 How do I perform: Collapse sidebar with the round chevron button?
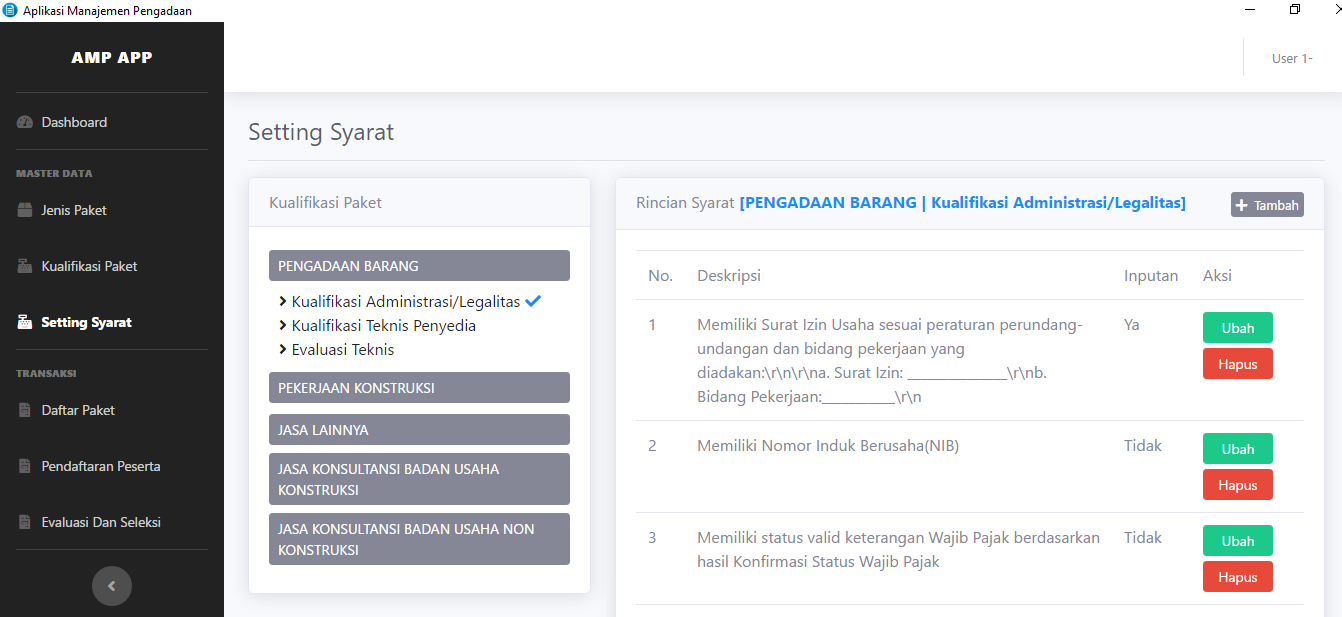[112, 586]
